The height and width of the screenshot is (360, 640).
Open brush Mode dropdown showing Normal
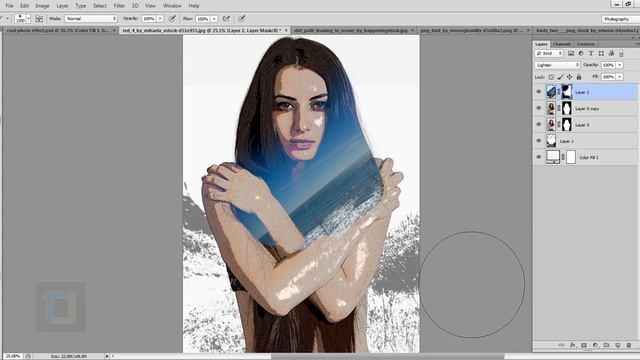(91, 19)
